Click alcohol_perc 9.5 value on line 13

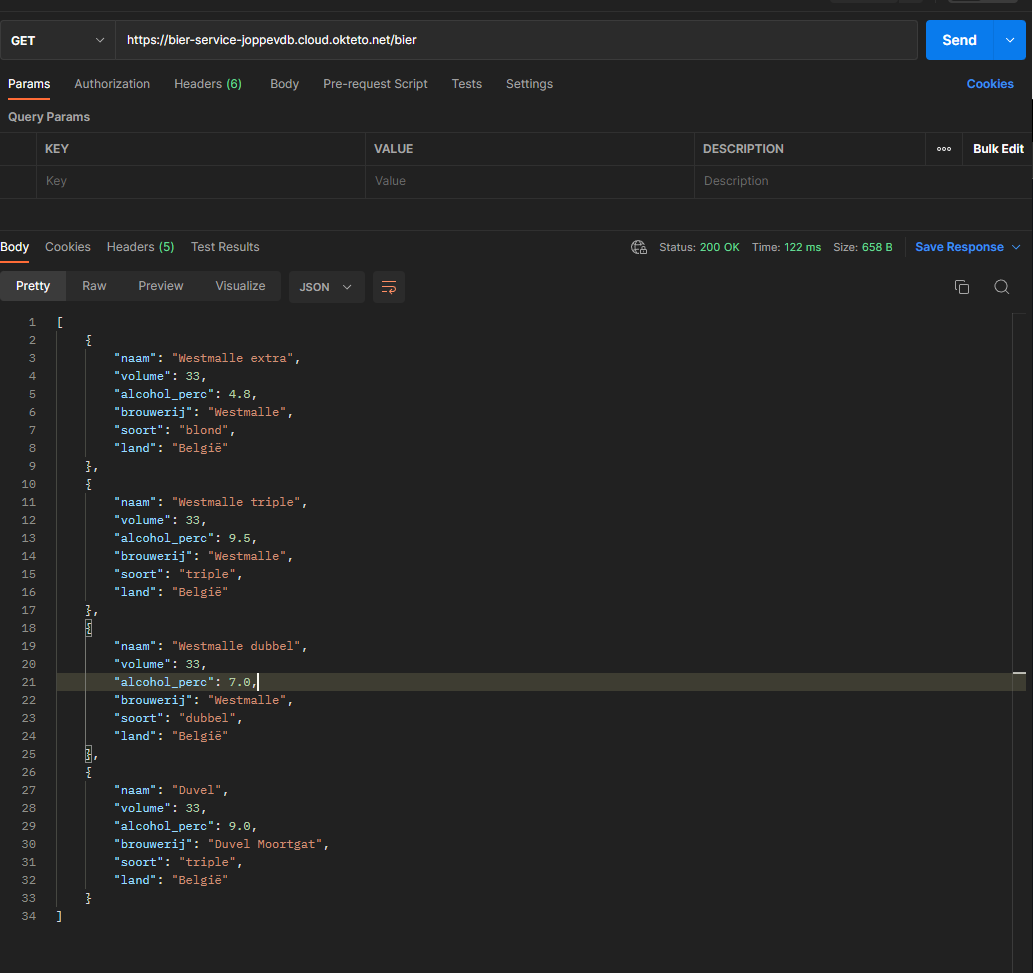pyautogui.click(x=239, y=538)
